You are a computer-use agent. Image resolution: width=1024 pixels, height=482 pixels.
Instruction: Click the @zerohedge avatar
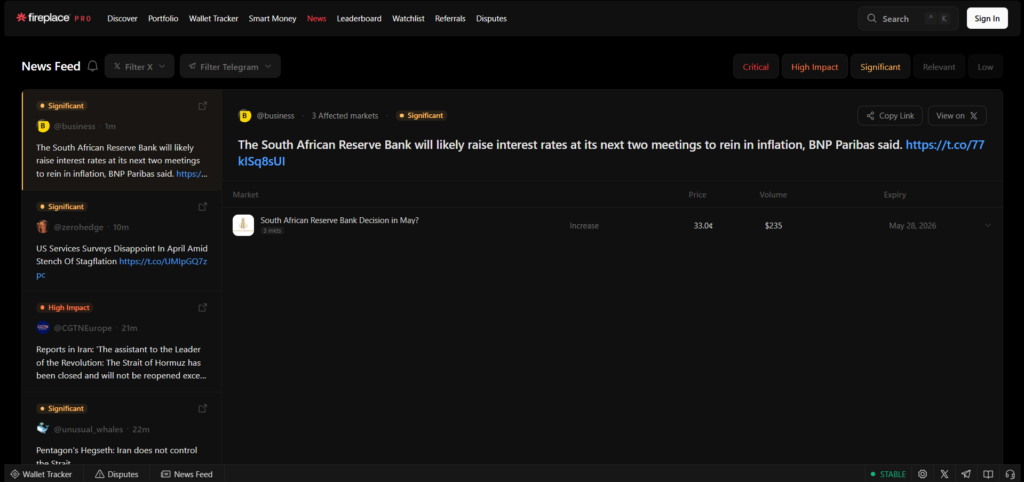[x=43, y=227]
